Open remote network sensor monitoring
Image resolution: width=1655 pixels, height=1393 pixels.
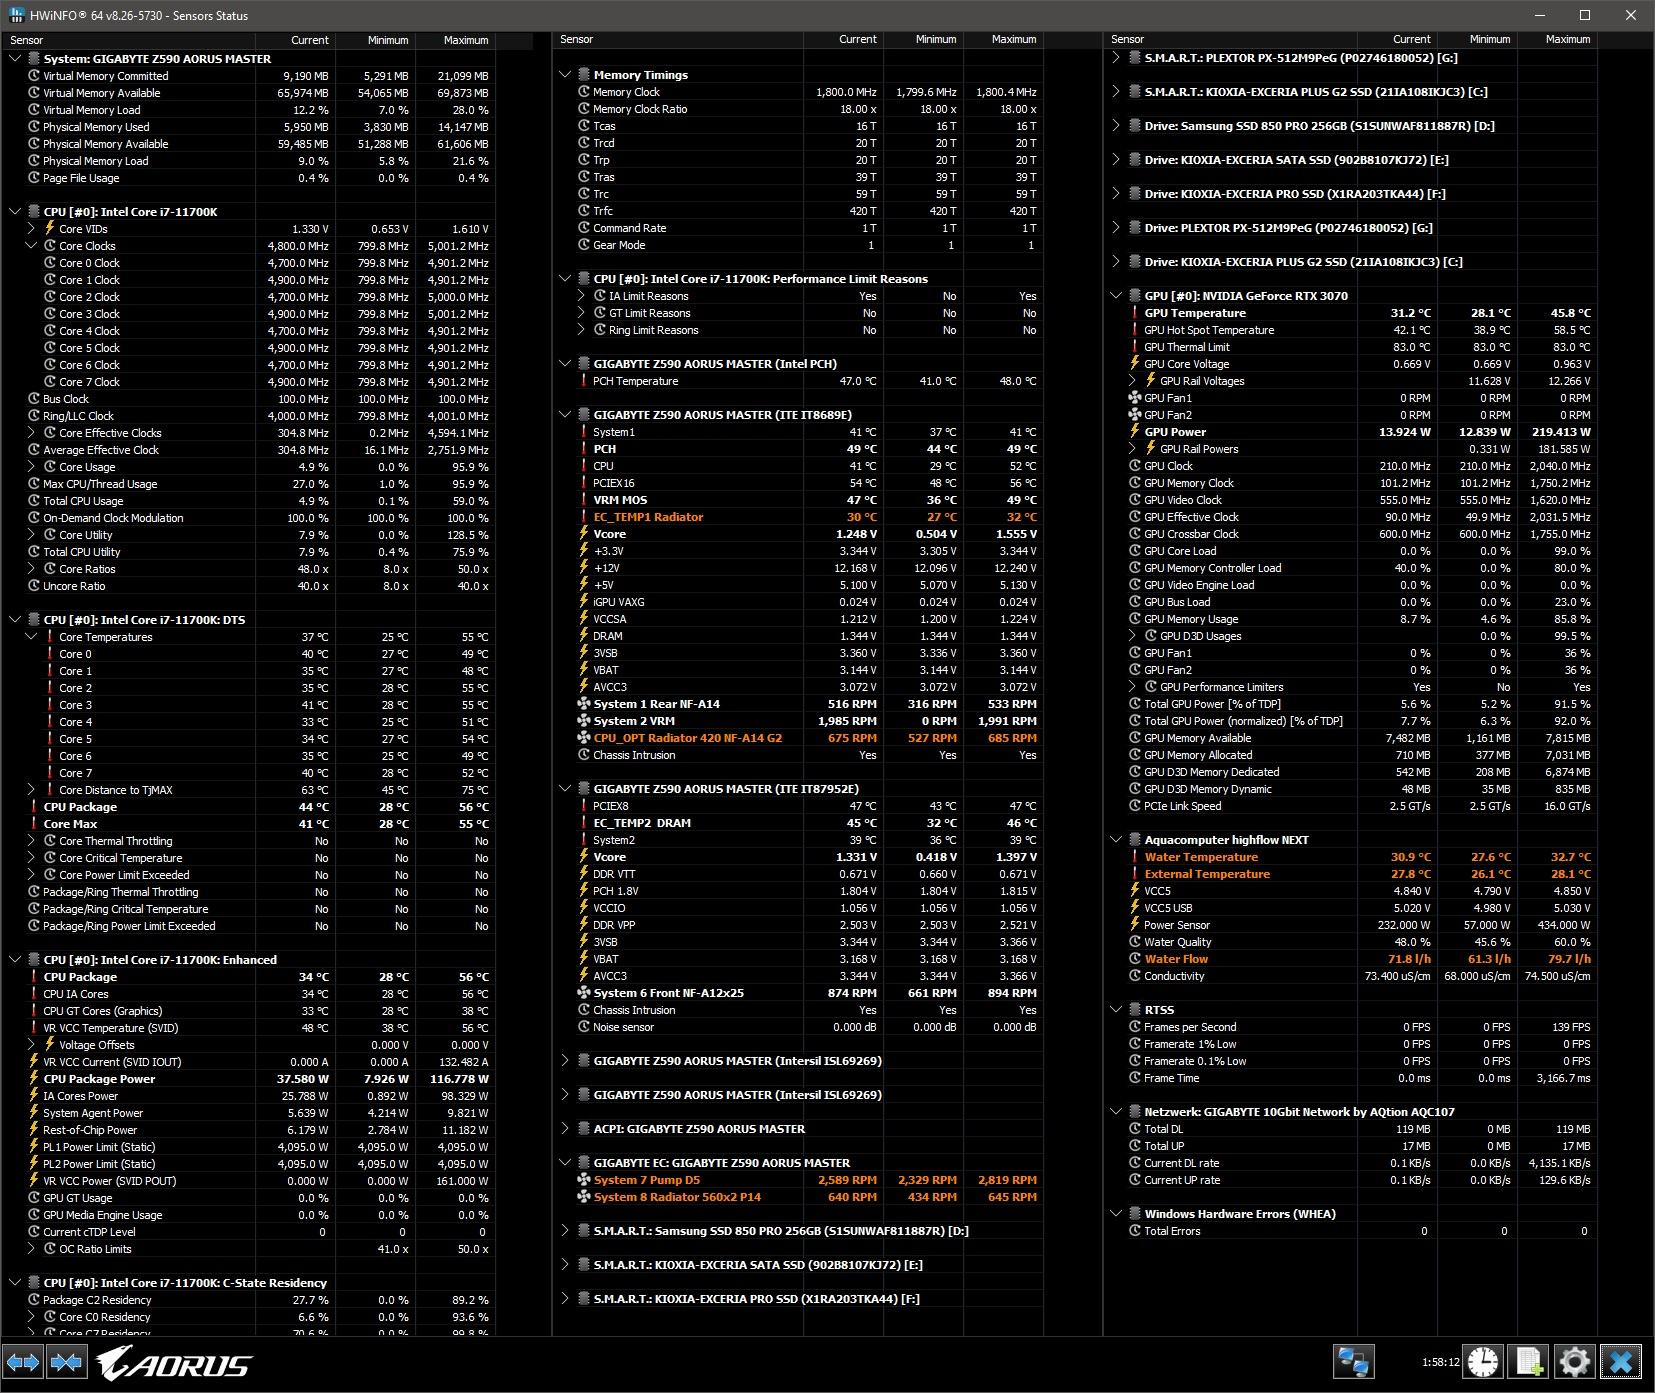point(1354,1362)
